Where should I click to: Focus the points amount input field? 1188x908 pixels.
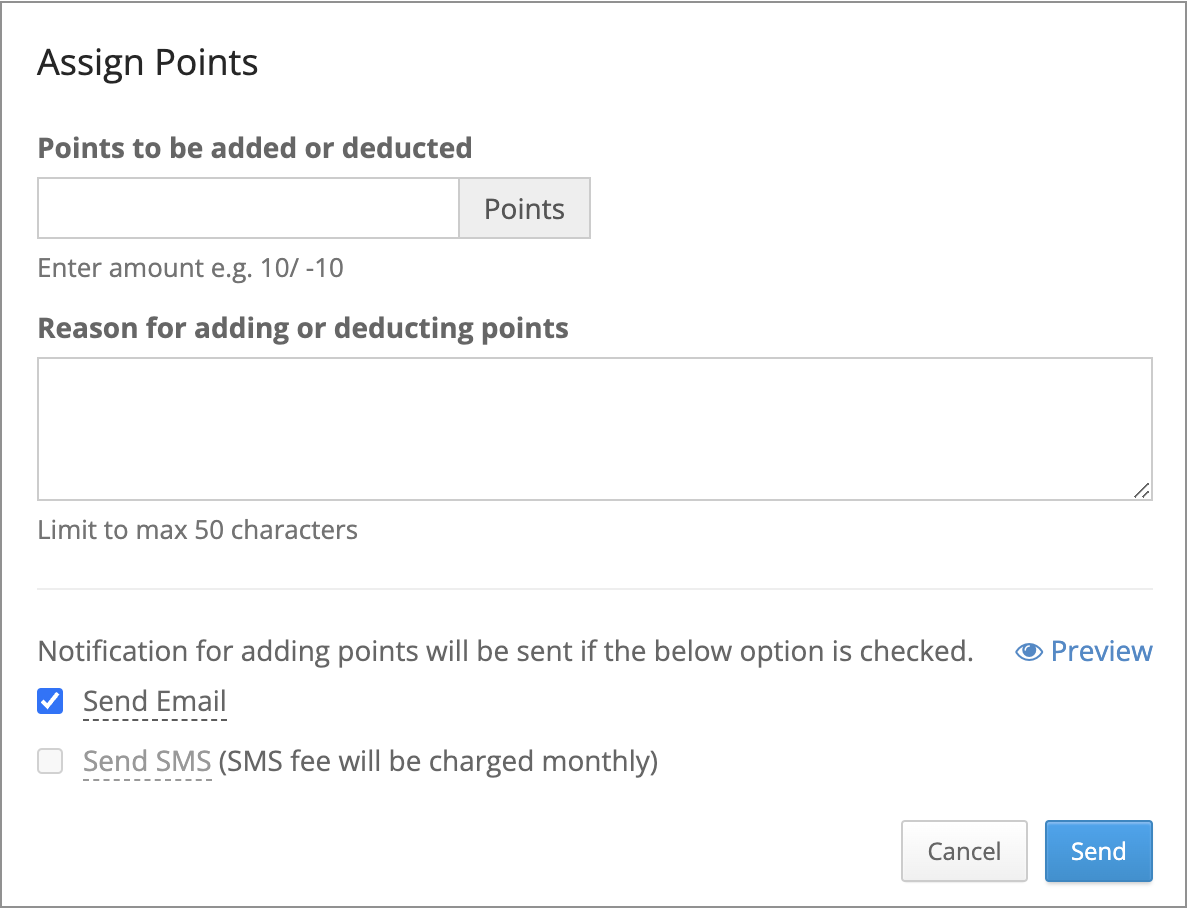coord(249,208)
